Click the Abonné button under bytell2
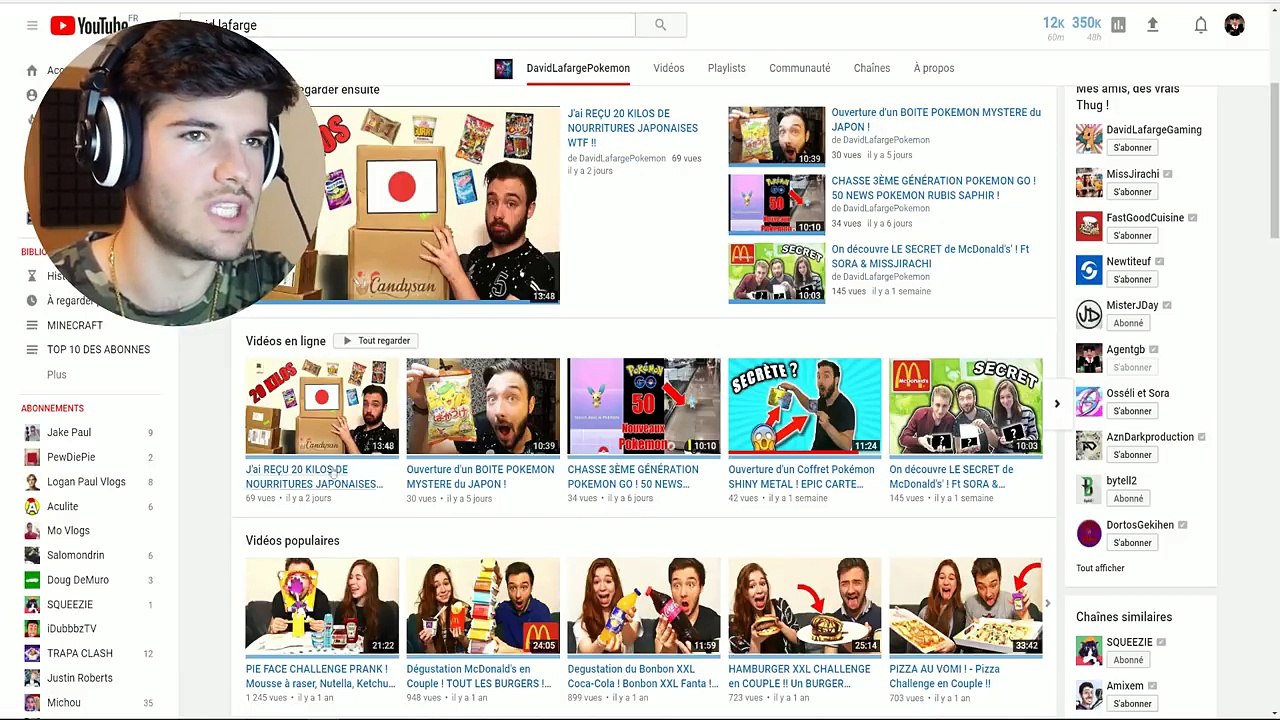The image size is (1280, 720). [x=1128, y=499]
